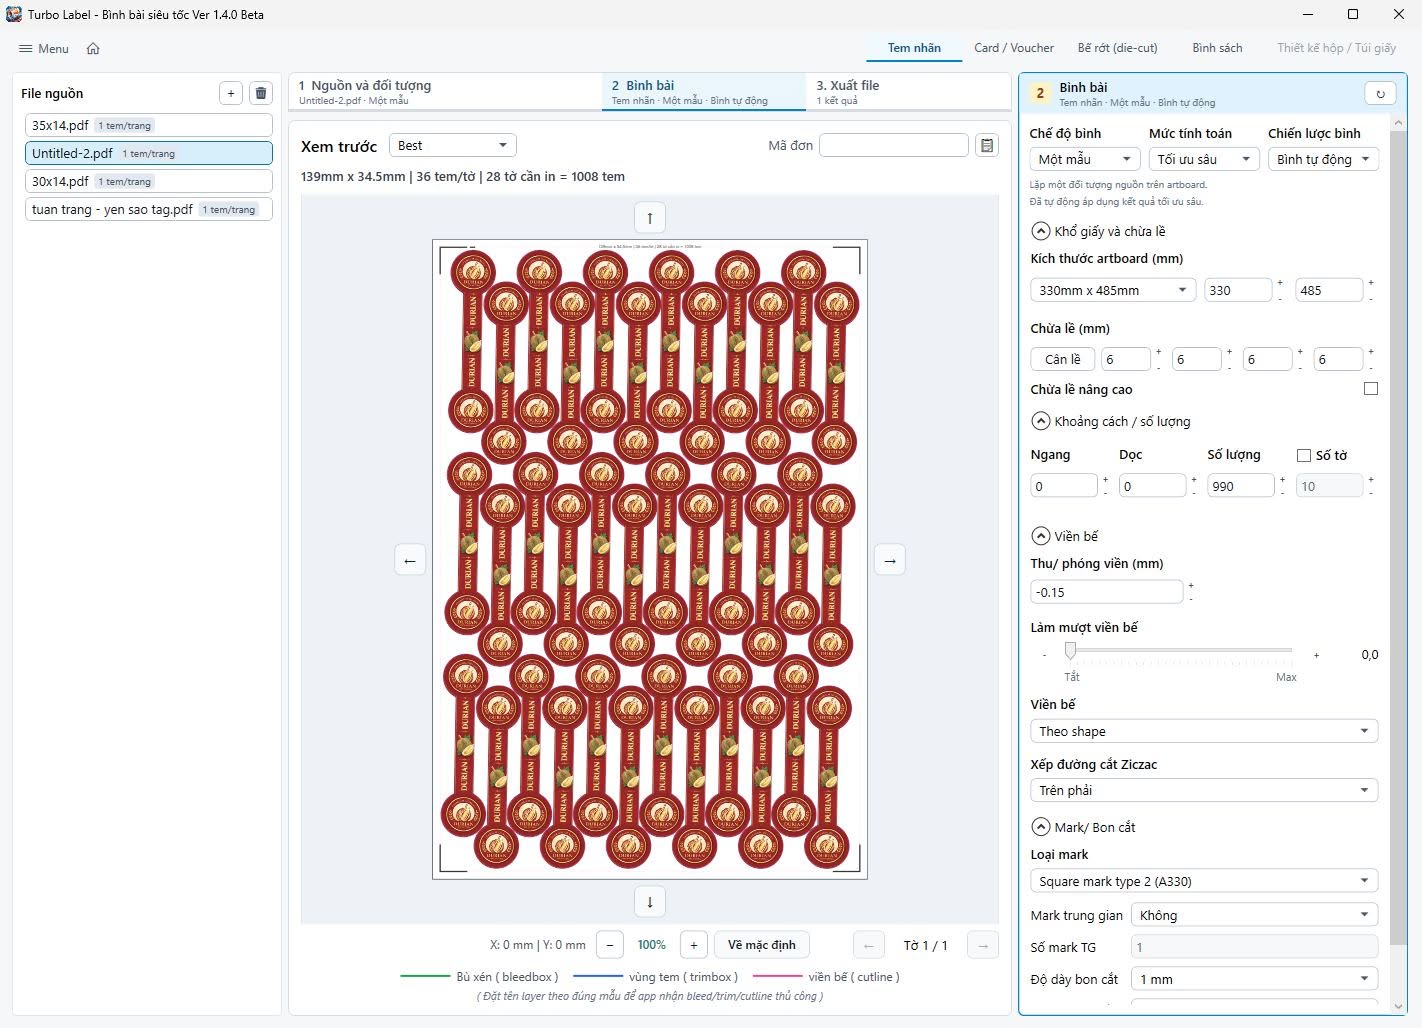The height and width of the screenshot is (1028, 1422).
Task: Select the 35x14.pdf source file
Action: point(149,125)
